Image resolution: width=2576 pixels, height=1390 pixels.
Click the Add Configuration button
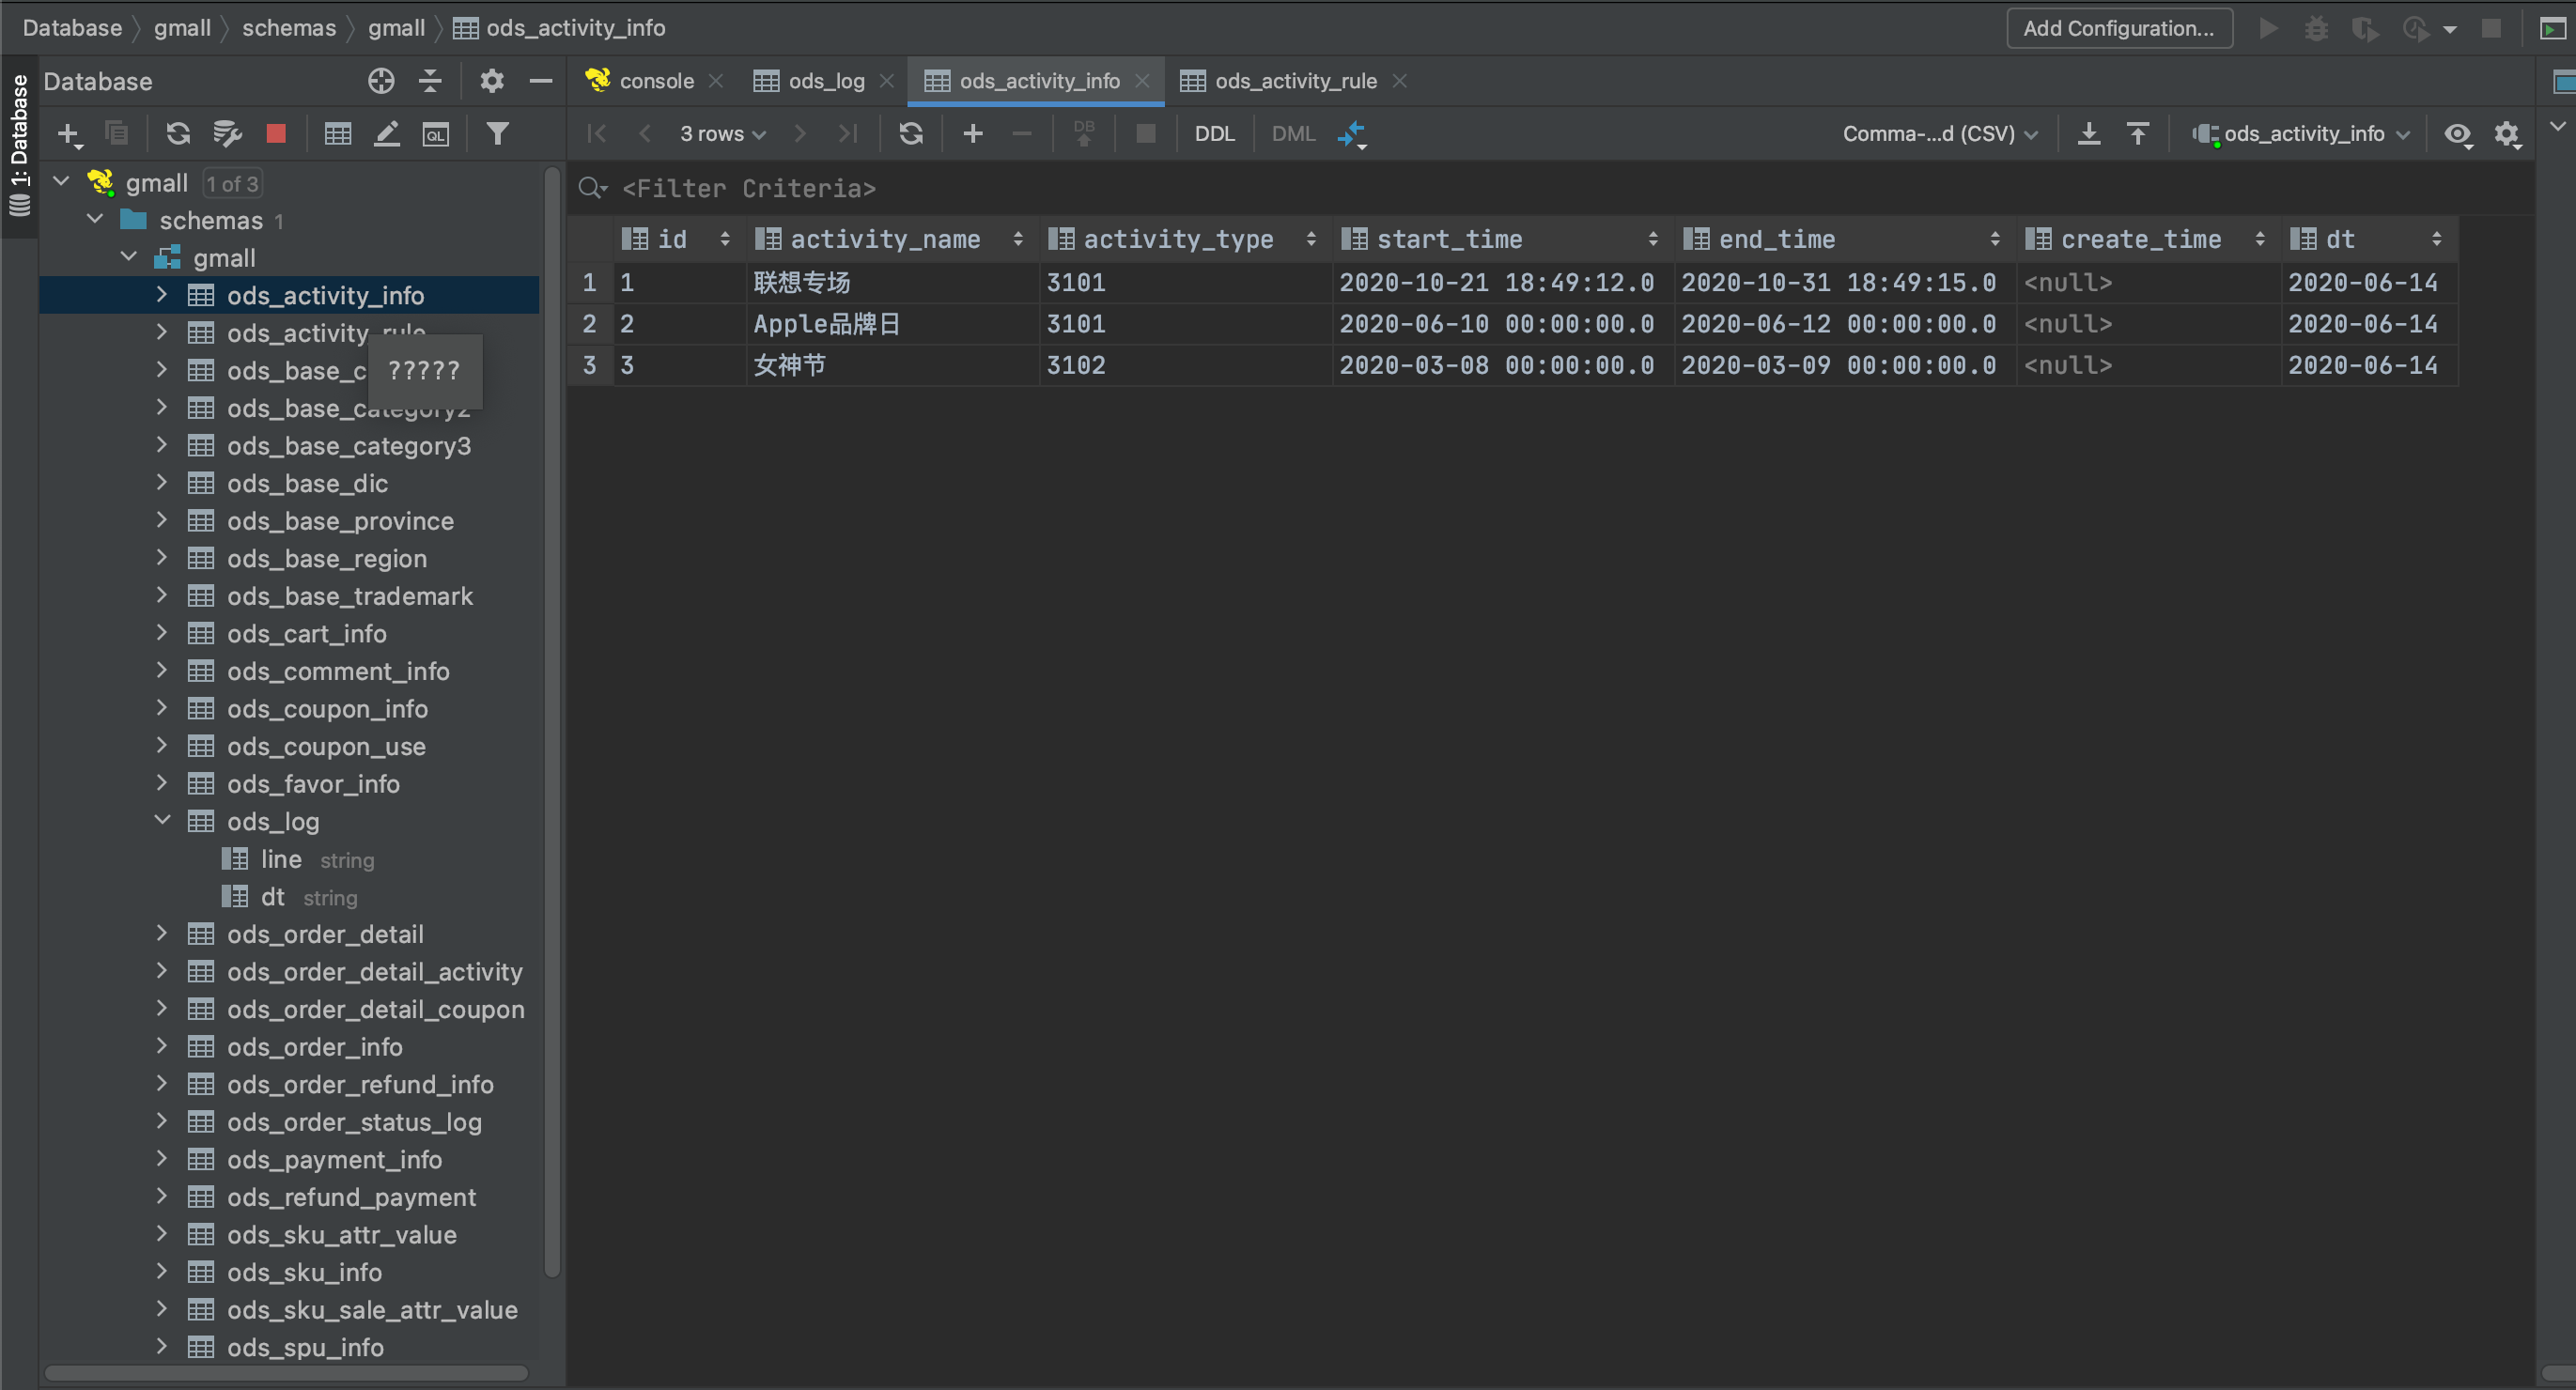tap(2118, 28)
